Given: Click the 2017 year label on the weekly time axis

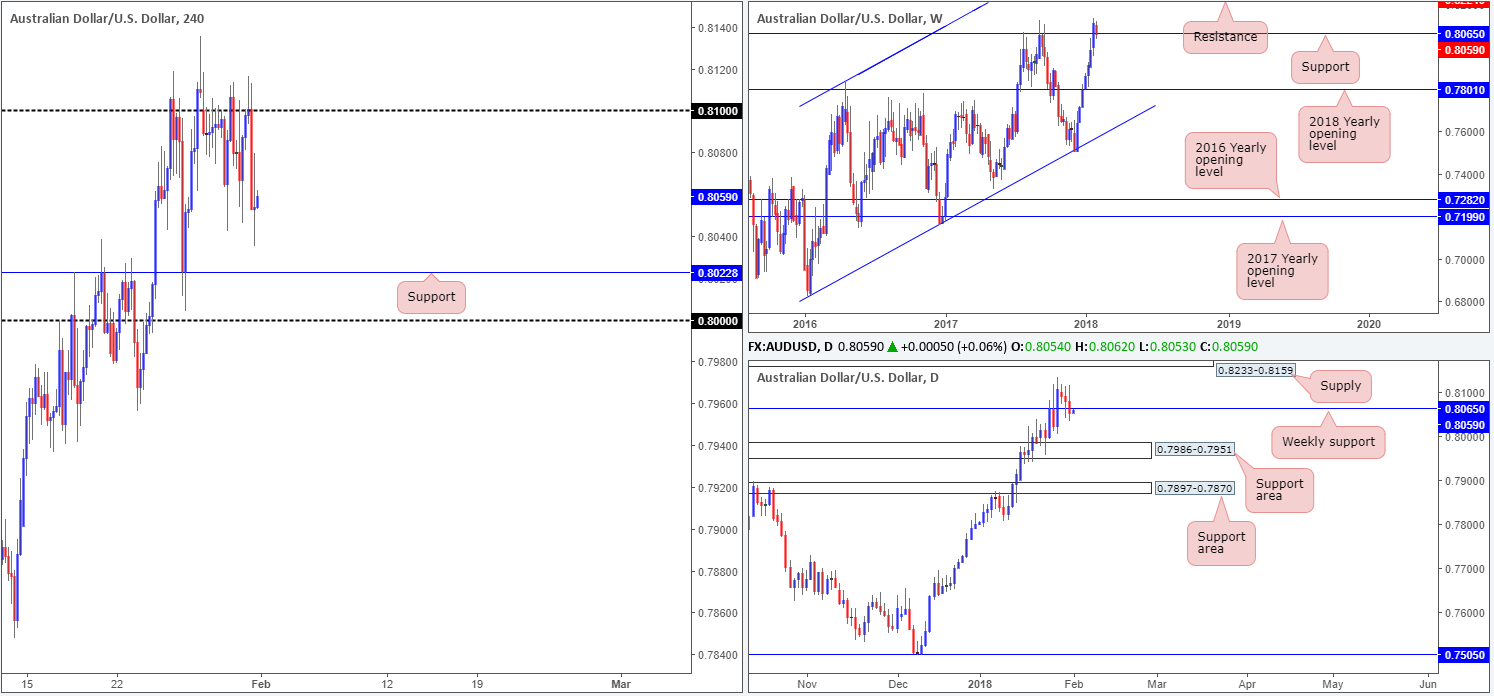Looking at the screenshot, I should coord(946,324).
